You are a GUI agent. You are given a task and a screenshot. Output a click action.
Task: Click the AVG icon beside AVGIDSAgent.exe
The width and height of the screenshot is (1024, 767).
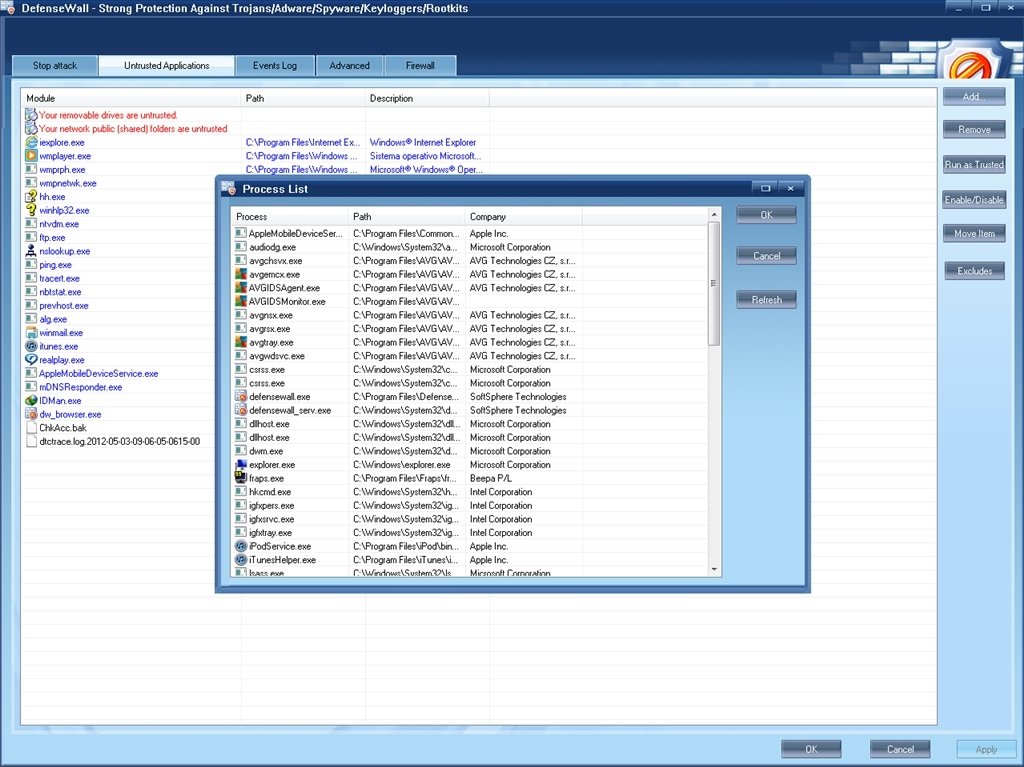[241, 288]
